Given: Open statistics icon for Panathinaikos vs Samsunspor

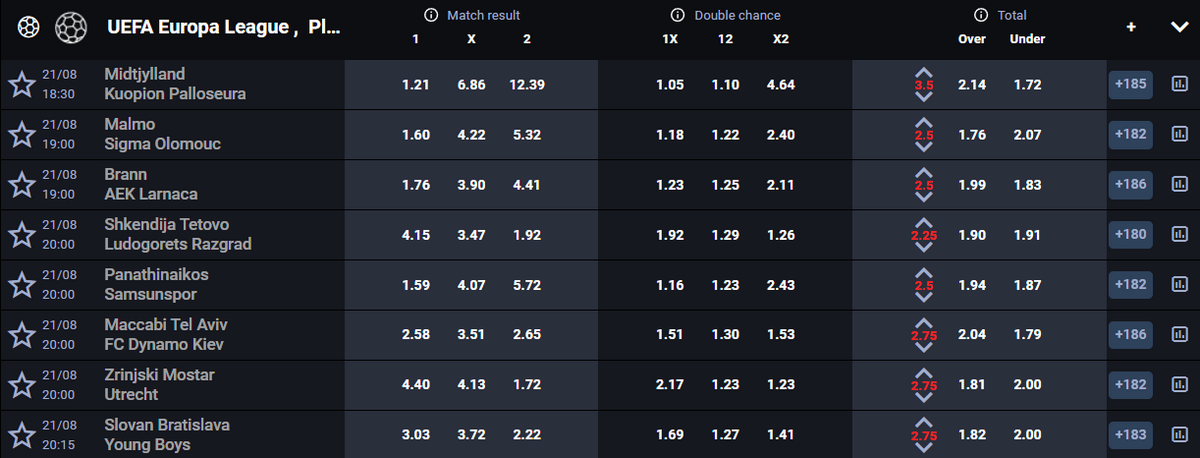Looking at the screenshot, I should 1177,284.
